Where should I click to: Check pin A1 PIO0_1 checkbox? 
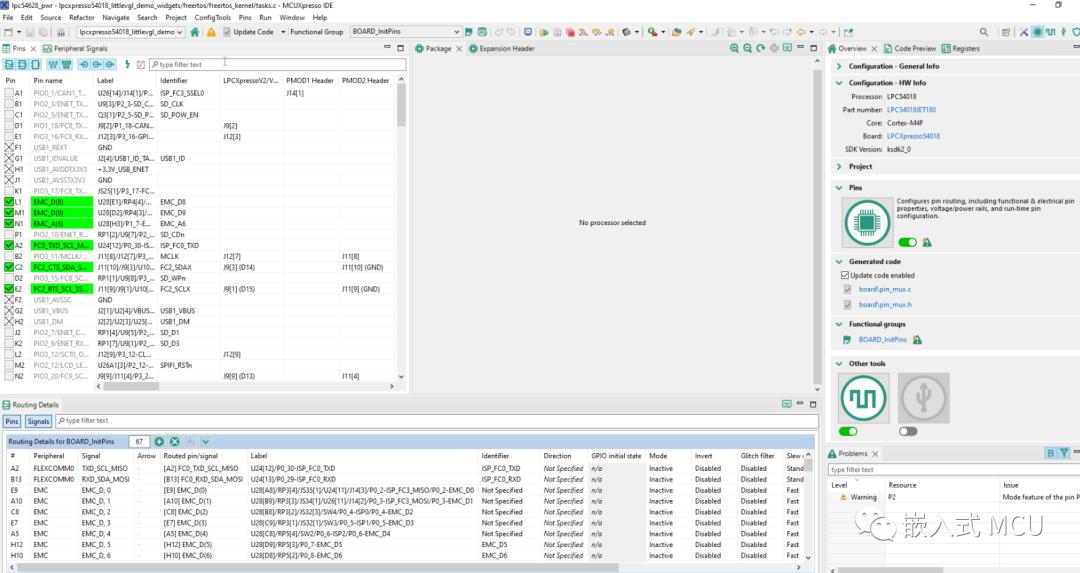(x=9, y=93)
